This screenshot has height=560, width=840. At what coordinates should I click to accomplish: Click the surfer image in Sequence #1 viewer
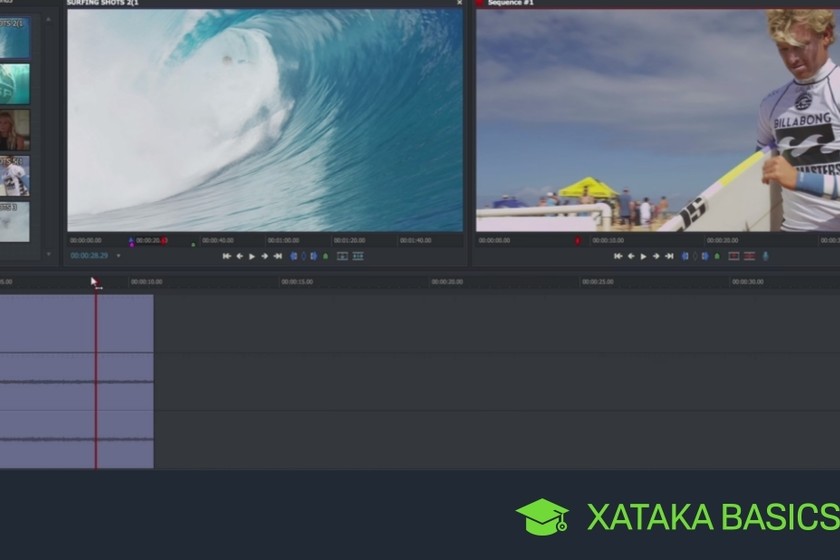658,120
